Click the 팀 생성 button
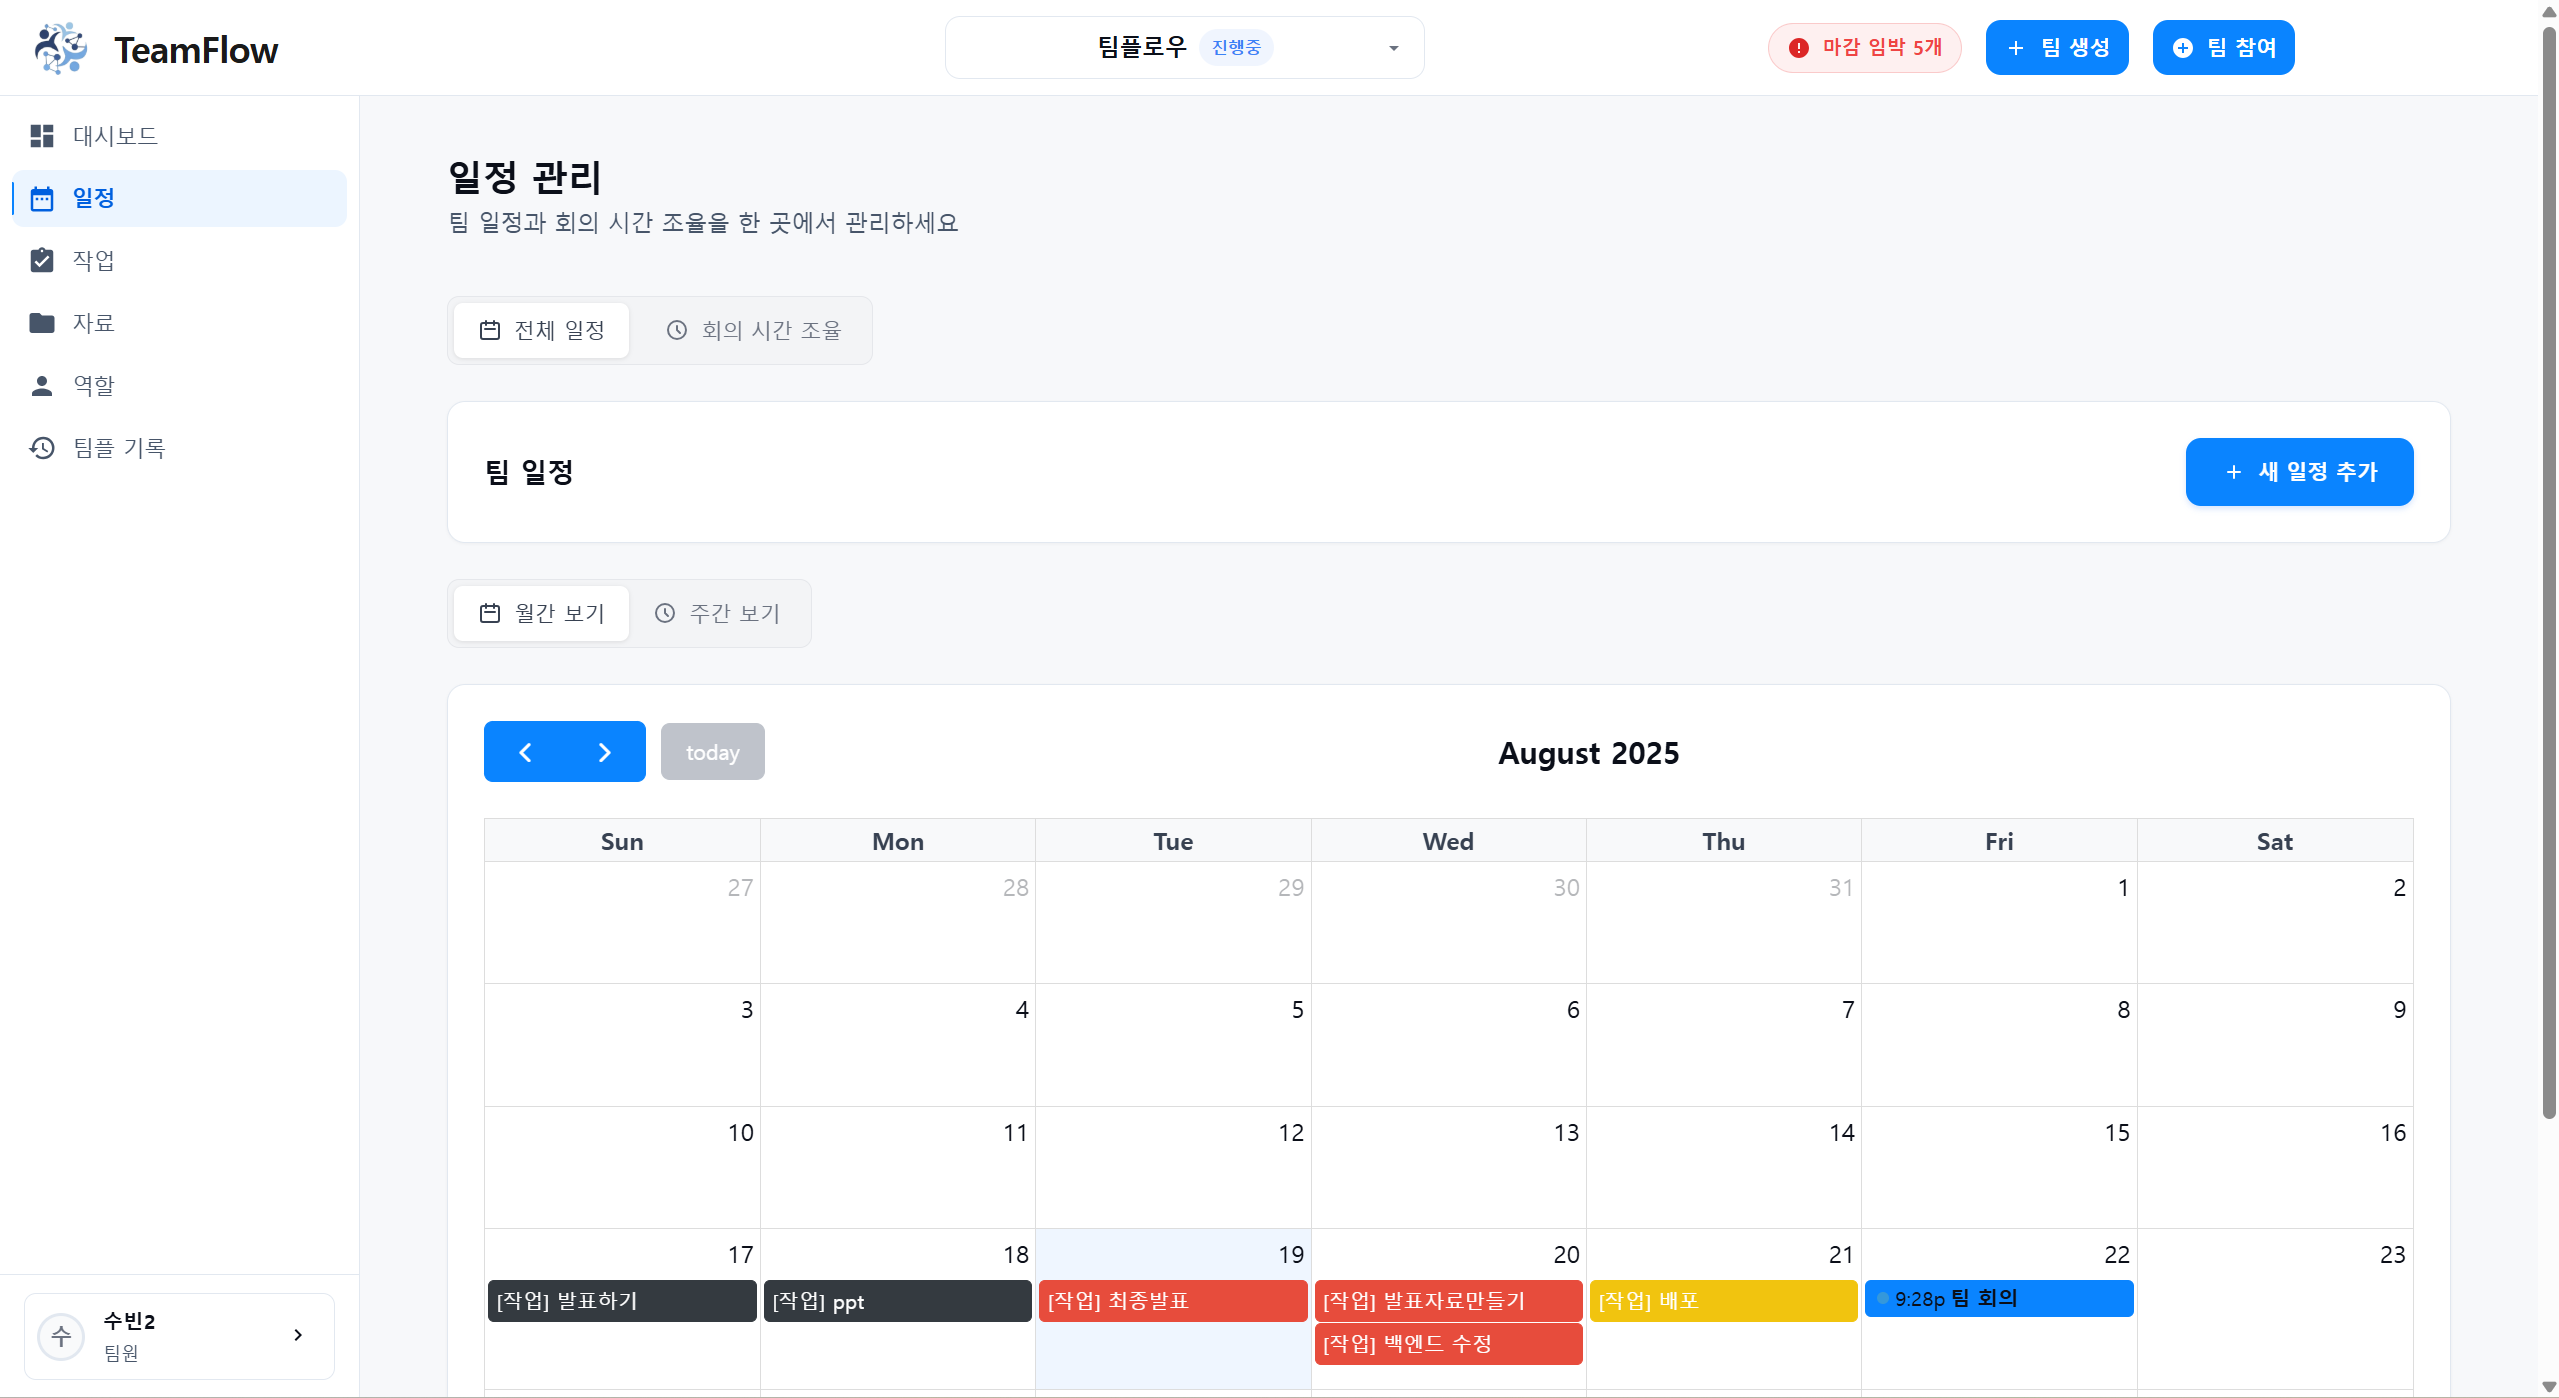Viewport: 2559px width, 1398px height. (2056, 47)
